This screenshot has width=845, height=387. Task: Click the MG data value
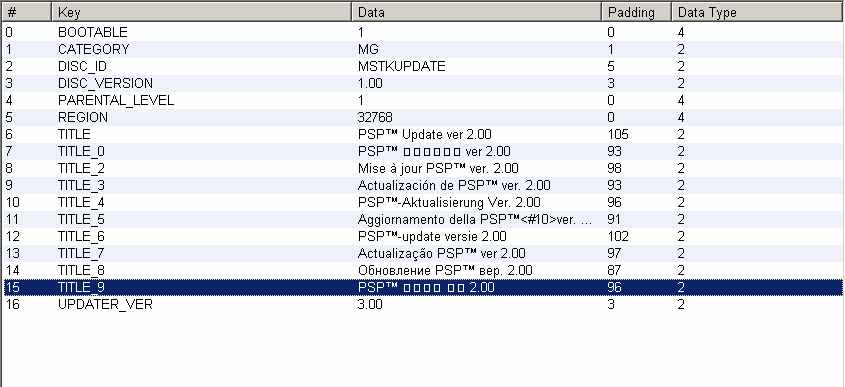tap(368, 50)
